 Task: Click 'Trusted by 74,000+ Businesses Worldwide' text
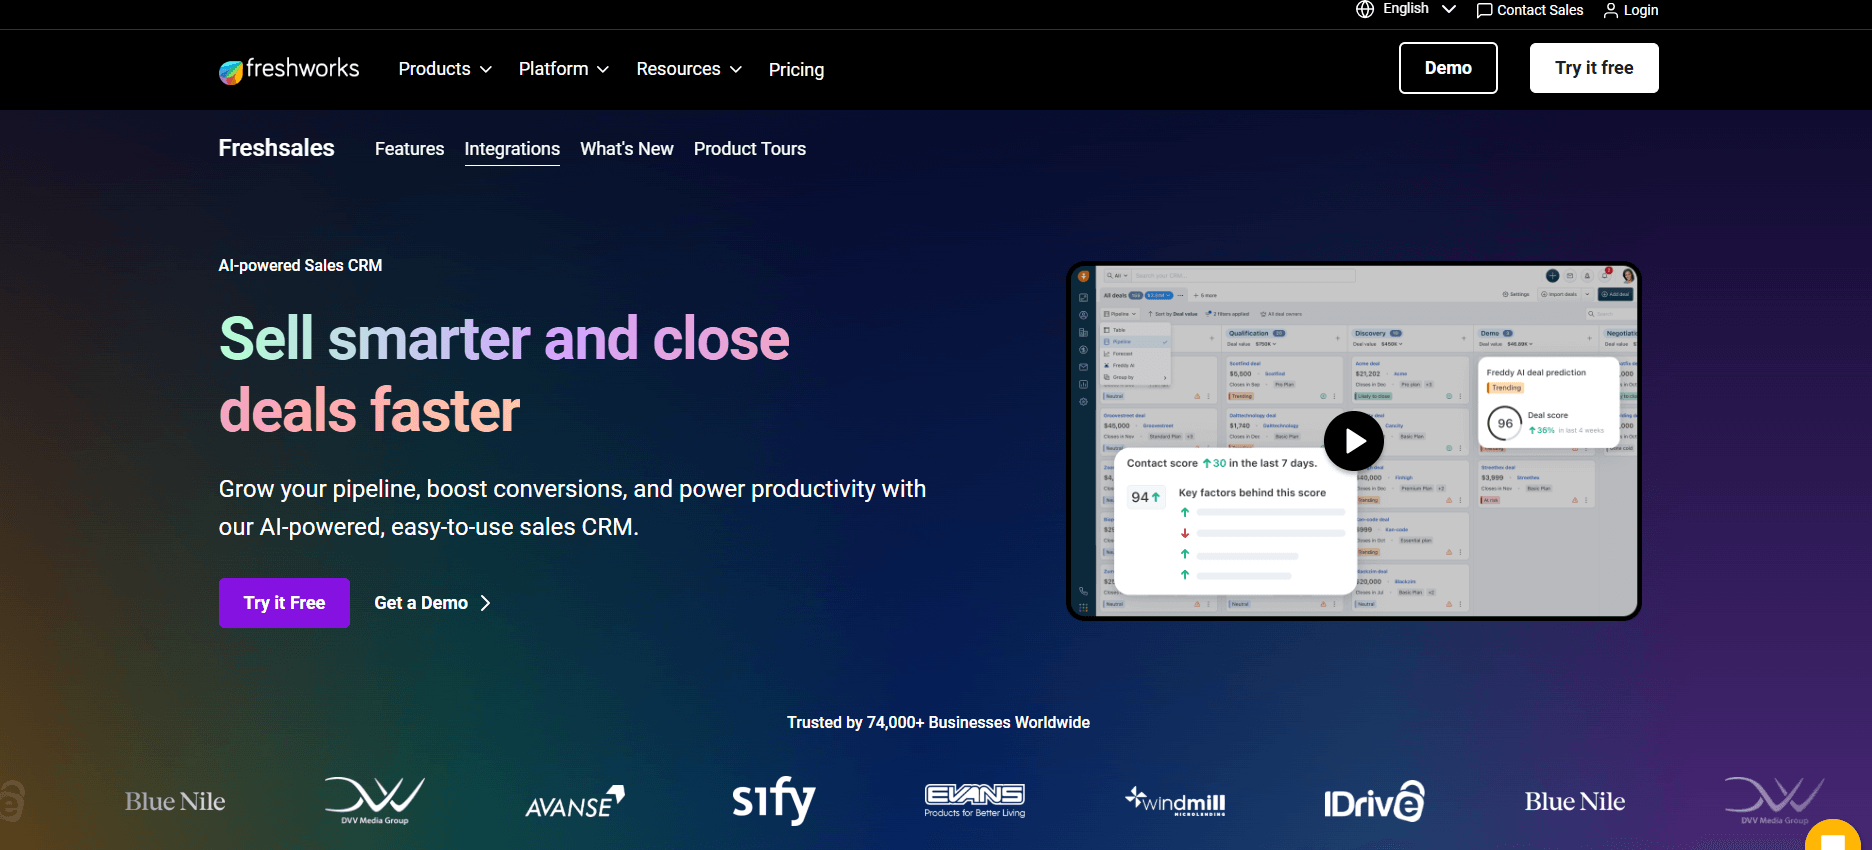point(938,722)
